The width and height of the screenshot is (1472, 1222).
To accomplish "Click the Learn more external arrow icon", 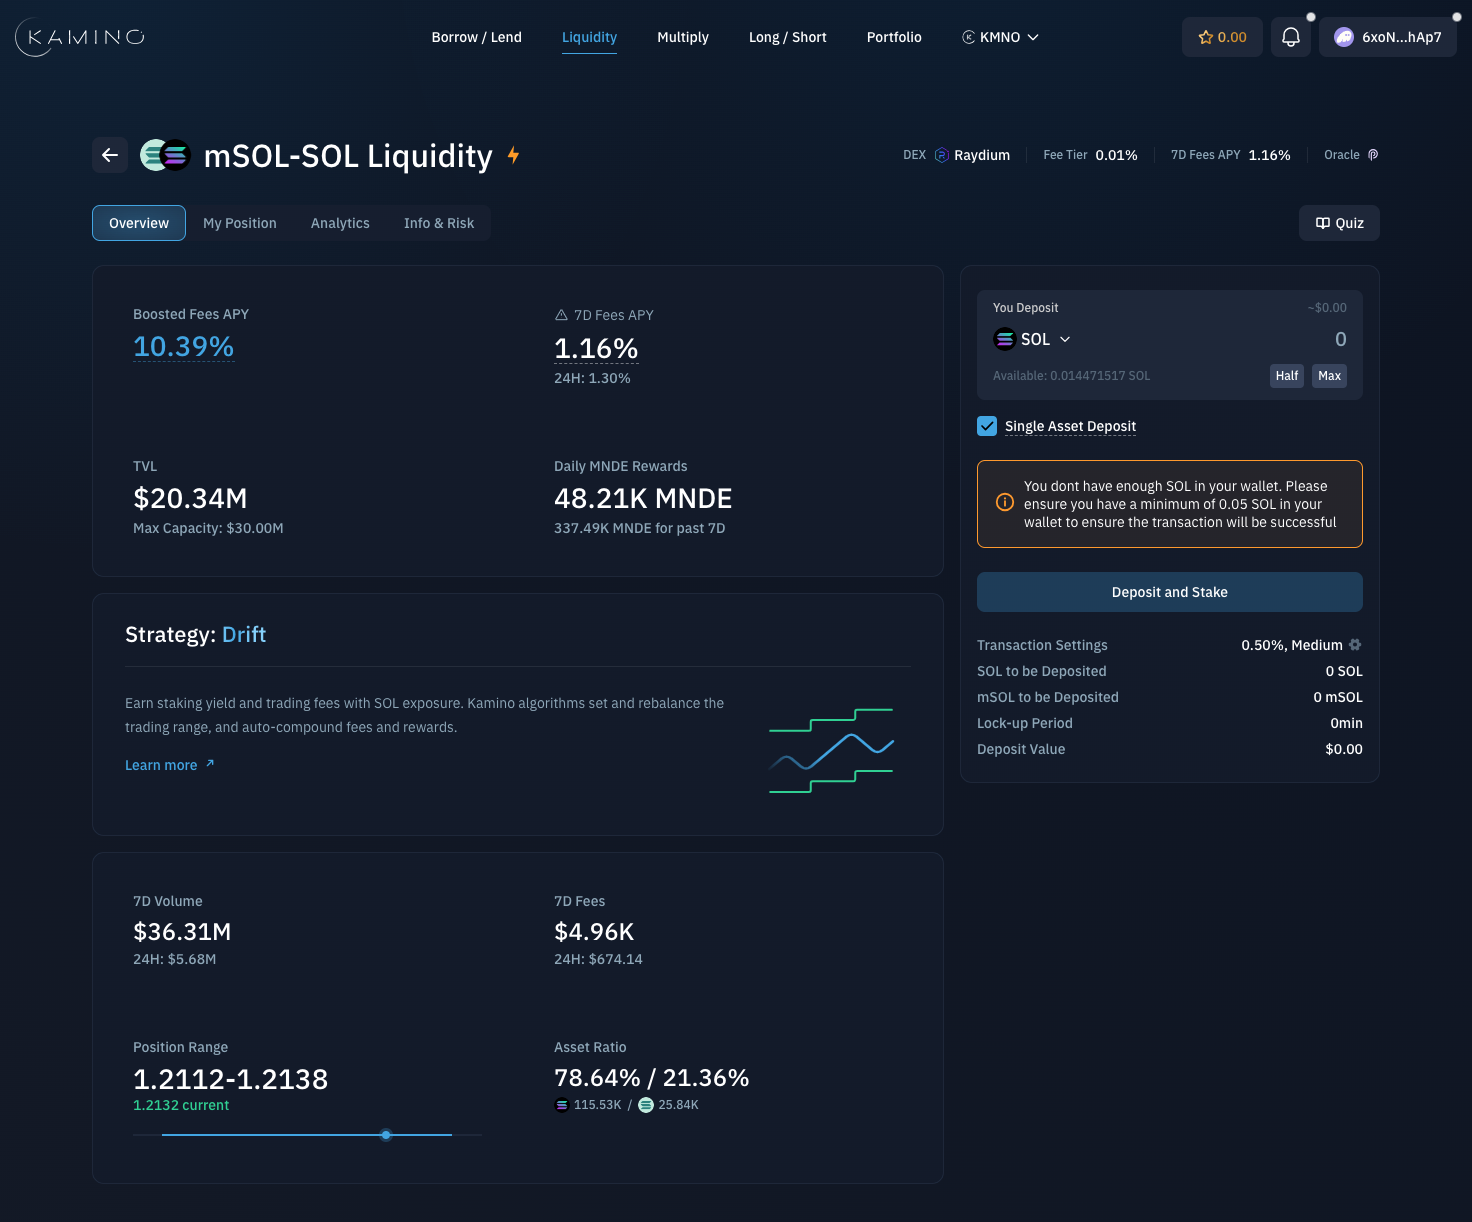I will [210, 764].
